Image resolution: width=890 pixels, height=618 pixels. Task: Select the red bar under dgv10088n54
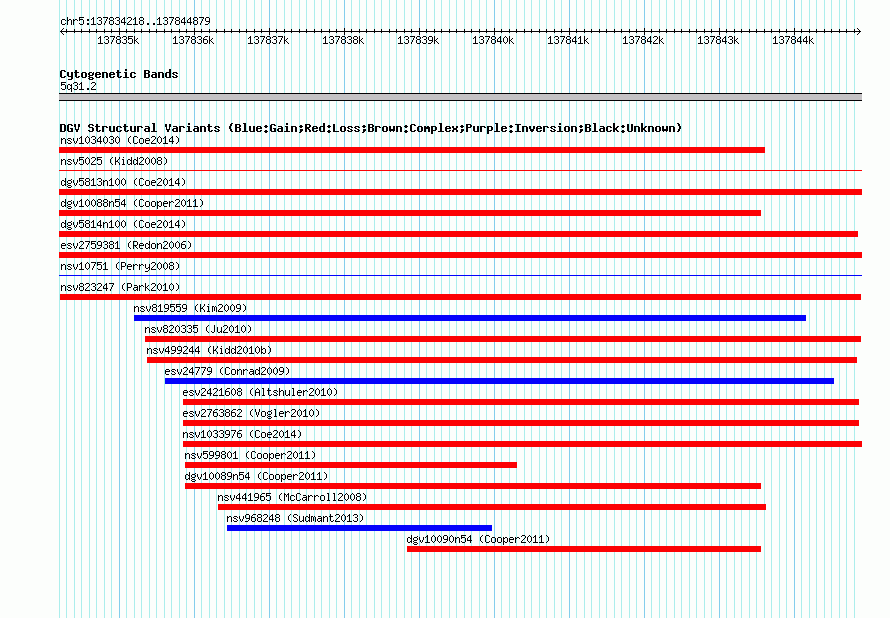point(410,213)
